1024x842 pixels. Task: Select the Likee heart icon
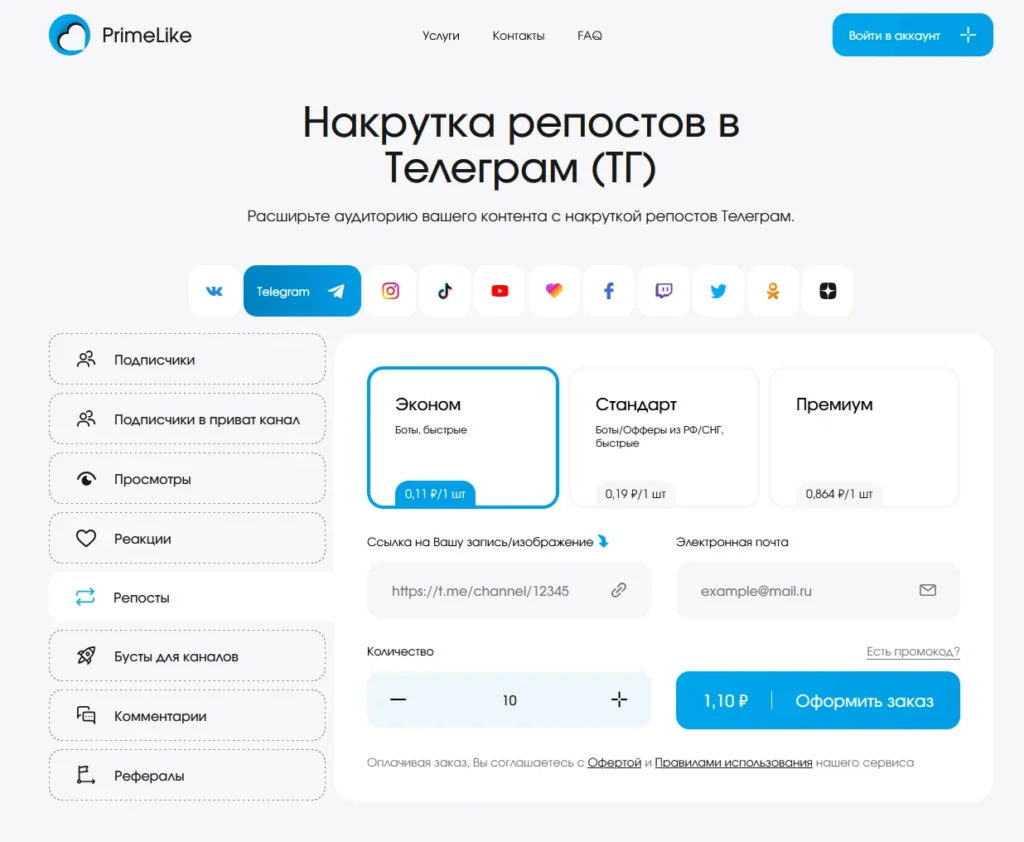(554, 291)
